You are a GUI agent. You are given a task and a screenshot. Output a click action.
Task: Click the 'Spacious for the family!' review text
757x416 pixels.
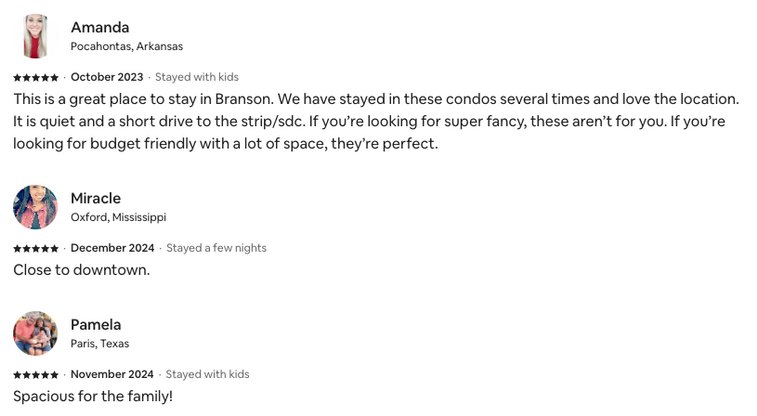point(93,396)
